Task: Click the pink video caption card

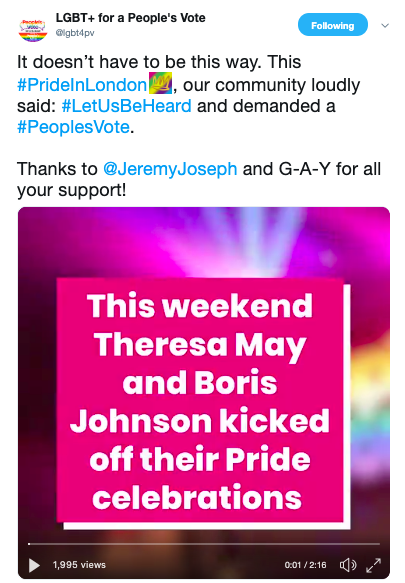Action: click(200, 400)
